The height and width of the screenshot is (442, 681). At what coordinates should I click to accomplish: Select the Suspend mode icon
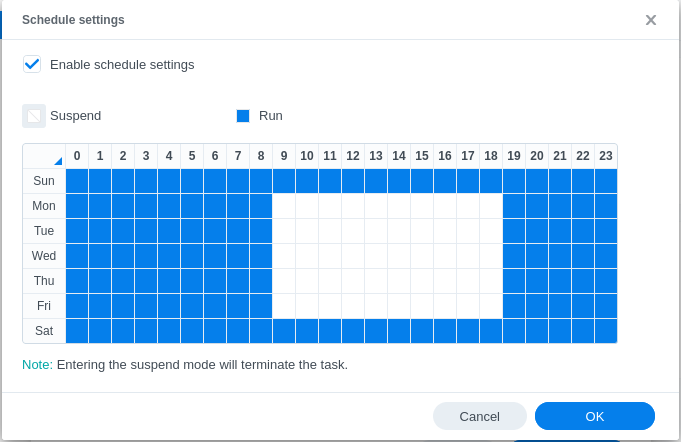(x=34, y=116)
